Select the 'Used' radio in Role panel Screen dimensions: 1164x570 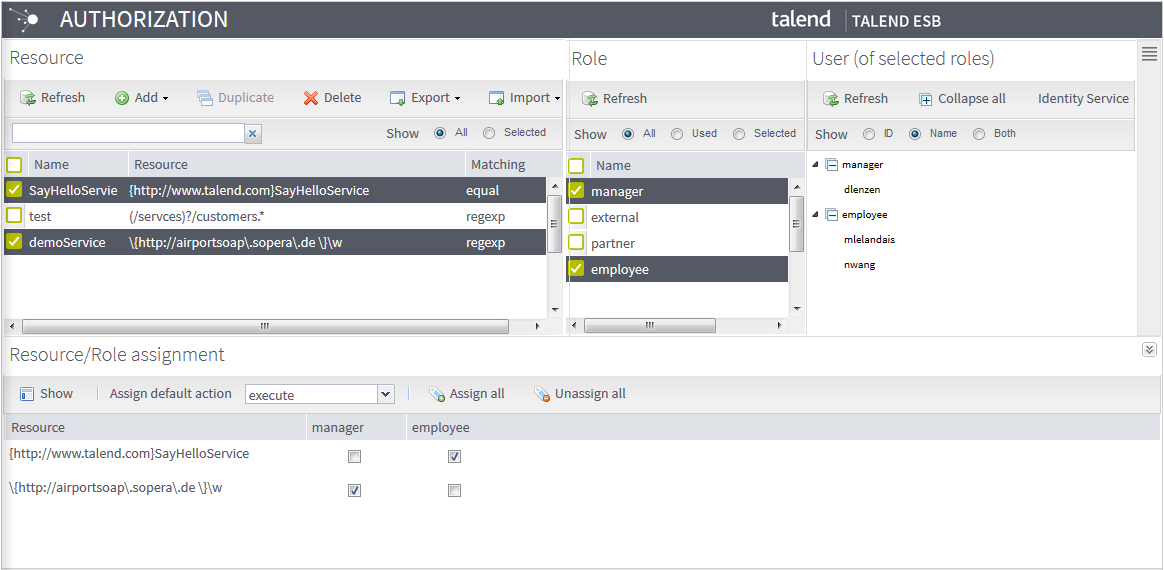coord(677,134)
